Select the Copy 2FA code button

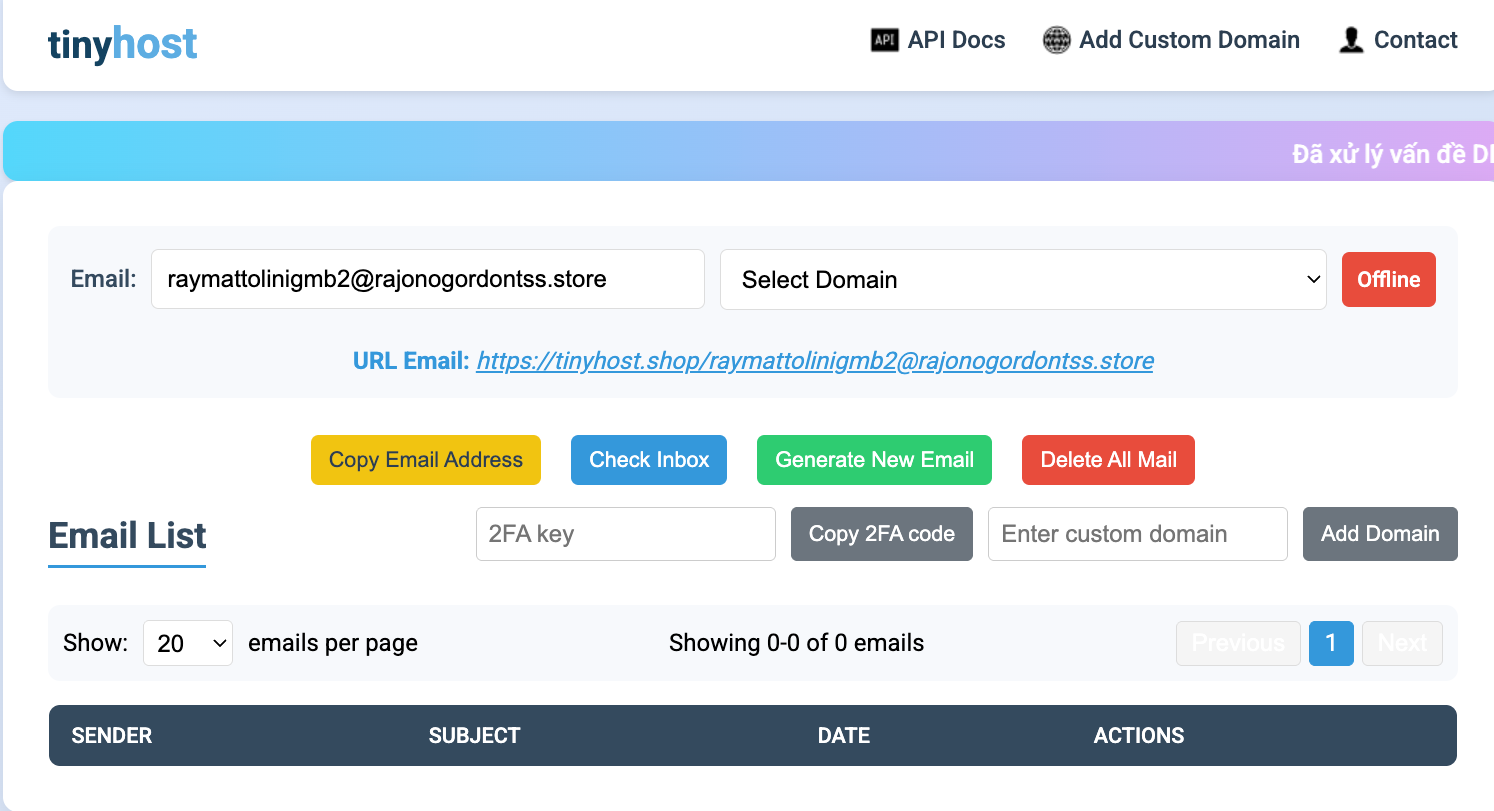coord(881,534)
